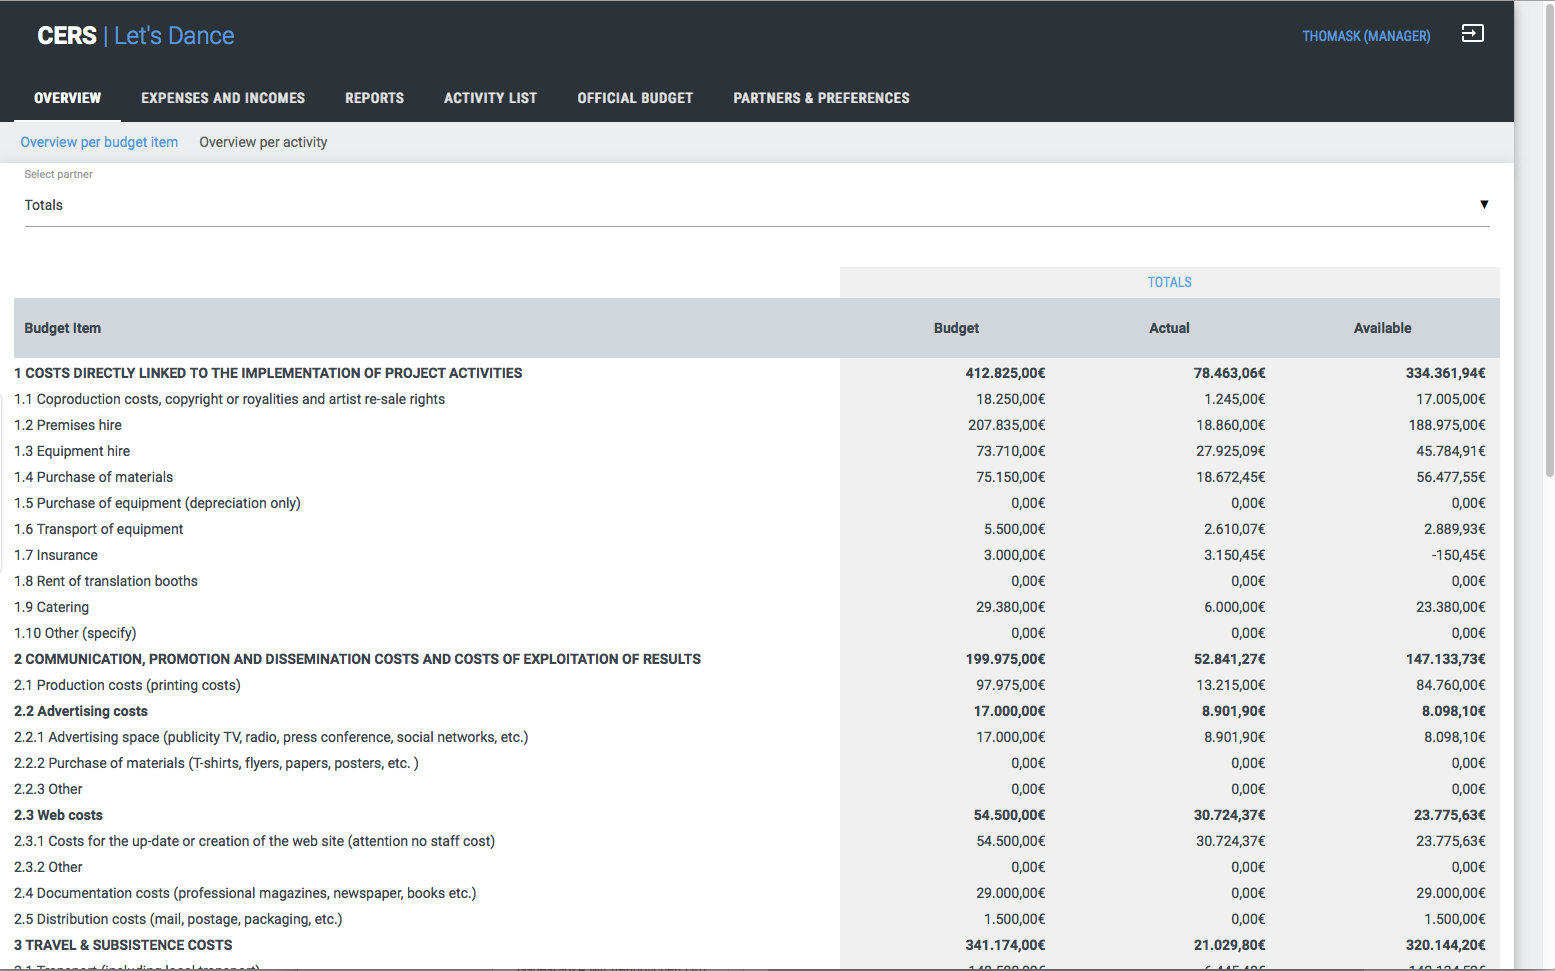Click the CERS Let's Dance logo
The height and width of the screenshot is (971, 1555).
pos(136,36)
